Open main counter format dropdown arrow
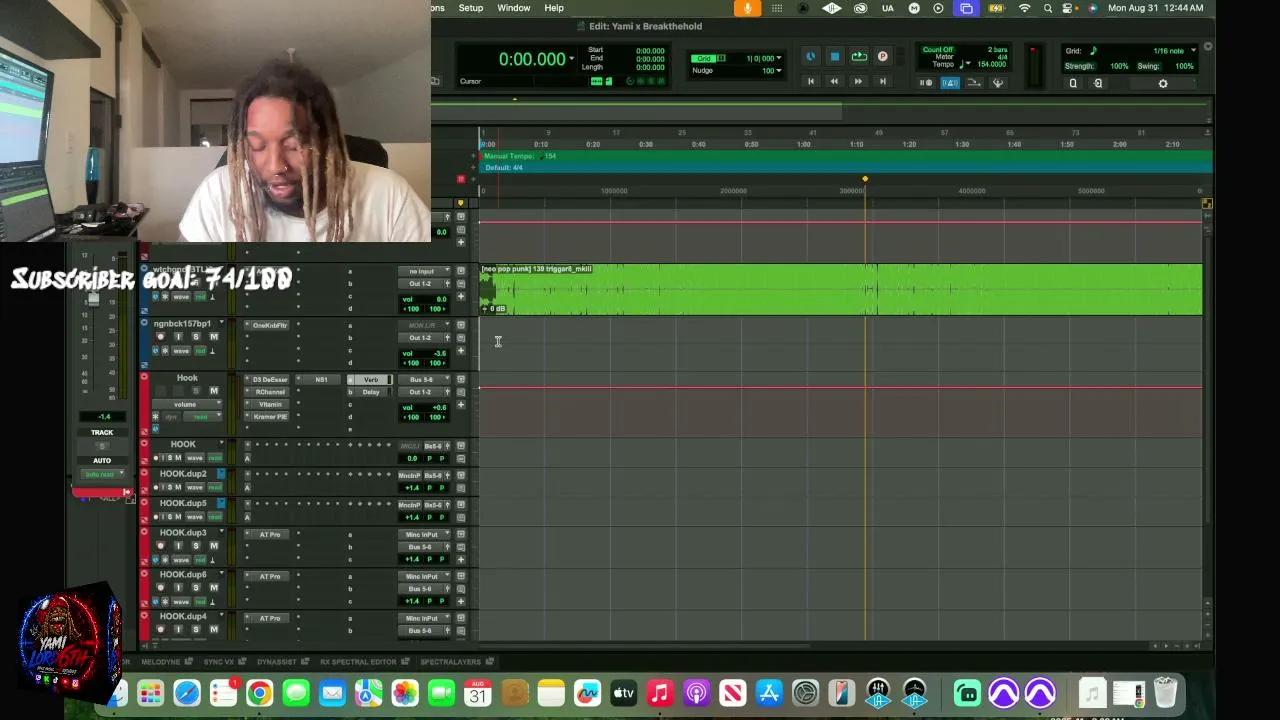The height and width of the screenshot is (720, 1280). [x=572, y=59]
